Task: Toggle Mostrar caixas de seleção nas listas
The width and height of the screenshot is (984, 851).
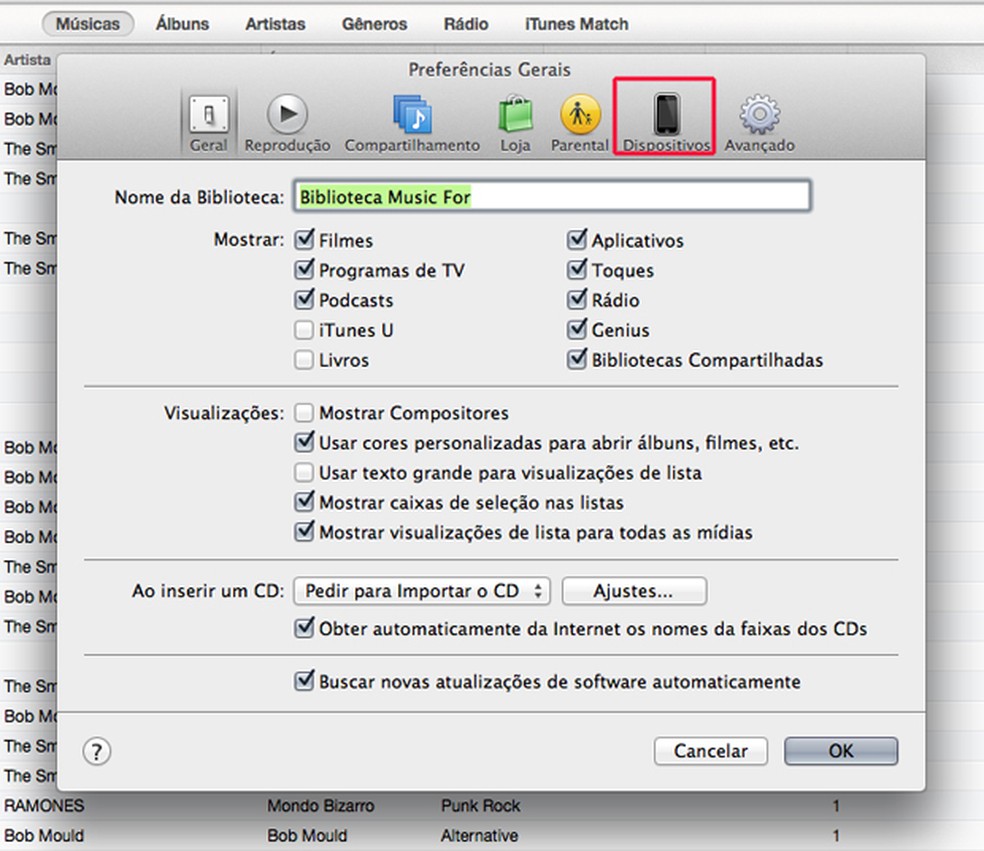Action: pos(304,502)
